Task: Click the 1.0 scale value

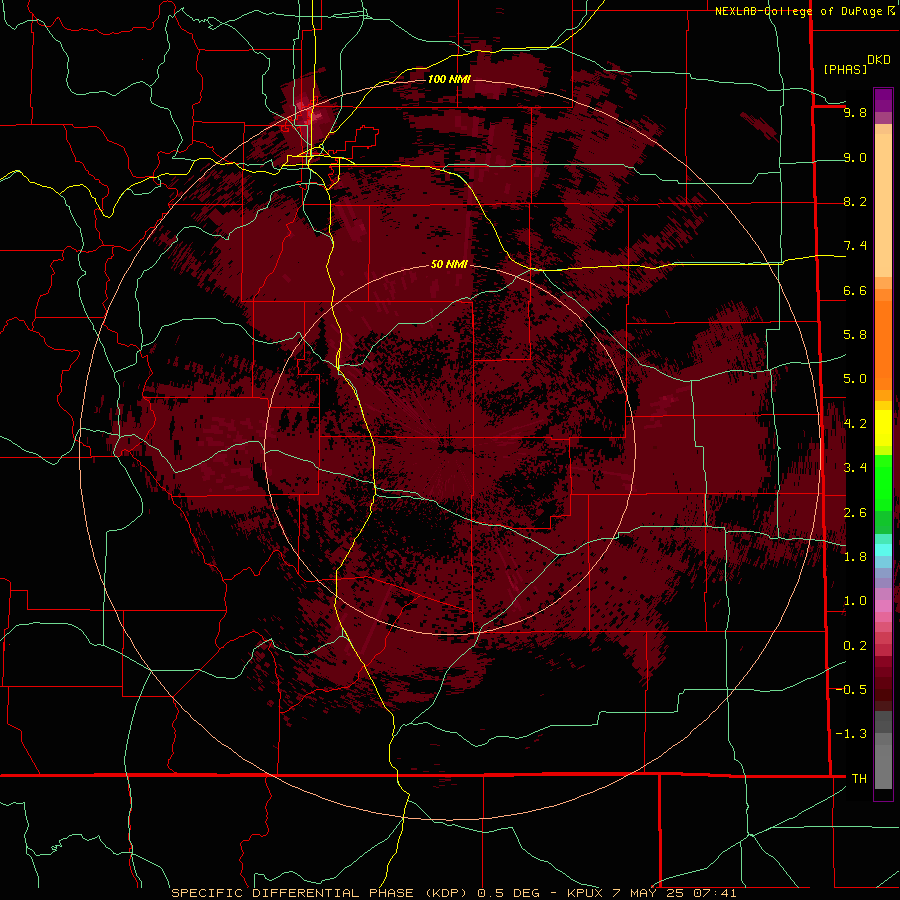Action: click(855, 601)
